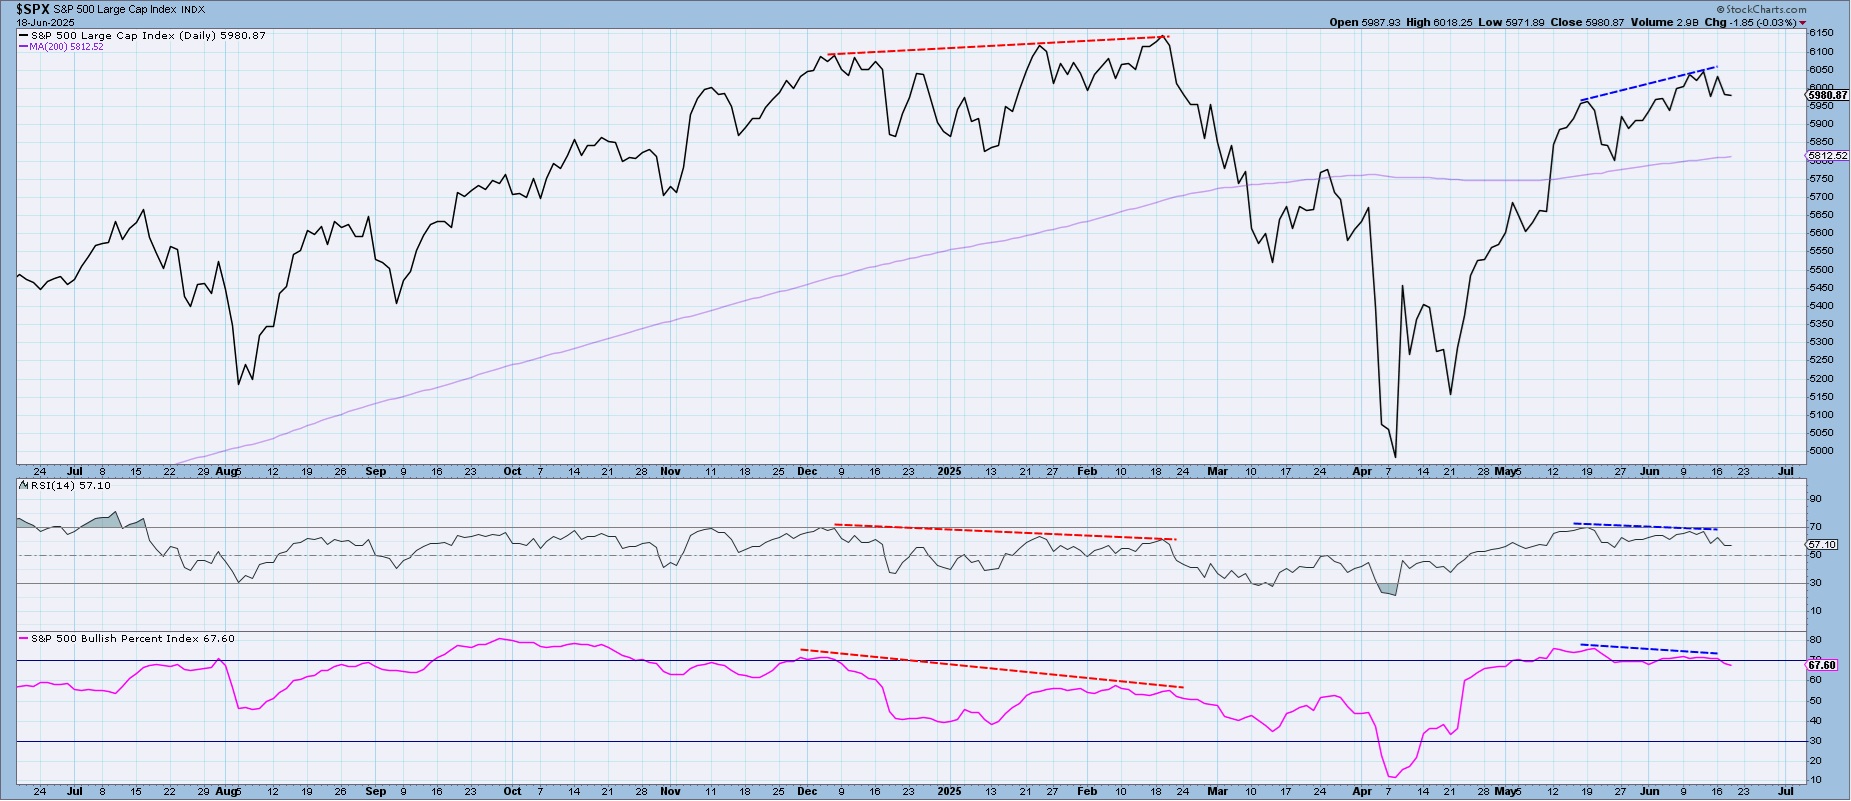Click the 57.10 RSI value axis tag

point(1824,545)
